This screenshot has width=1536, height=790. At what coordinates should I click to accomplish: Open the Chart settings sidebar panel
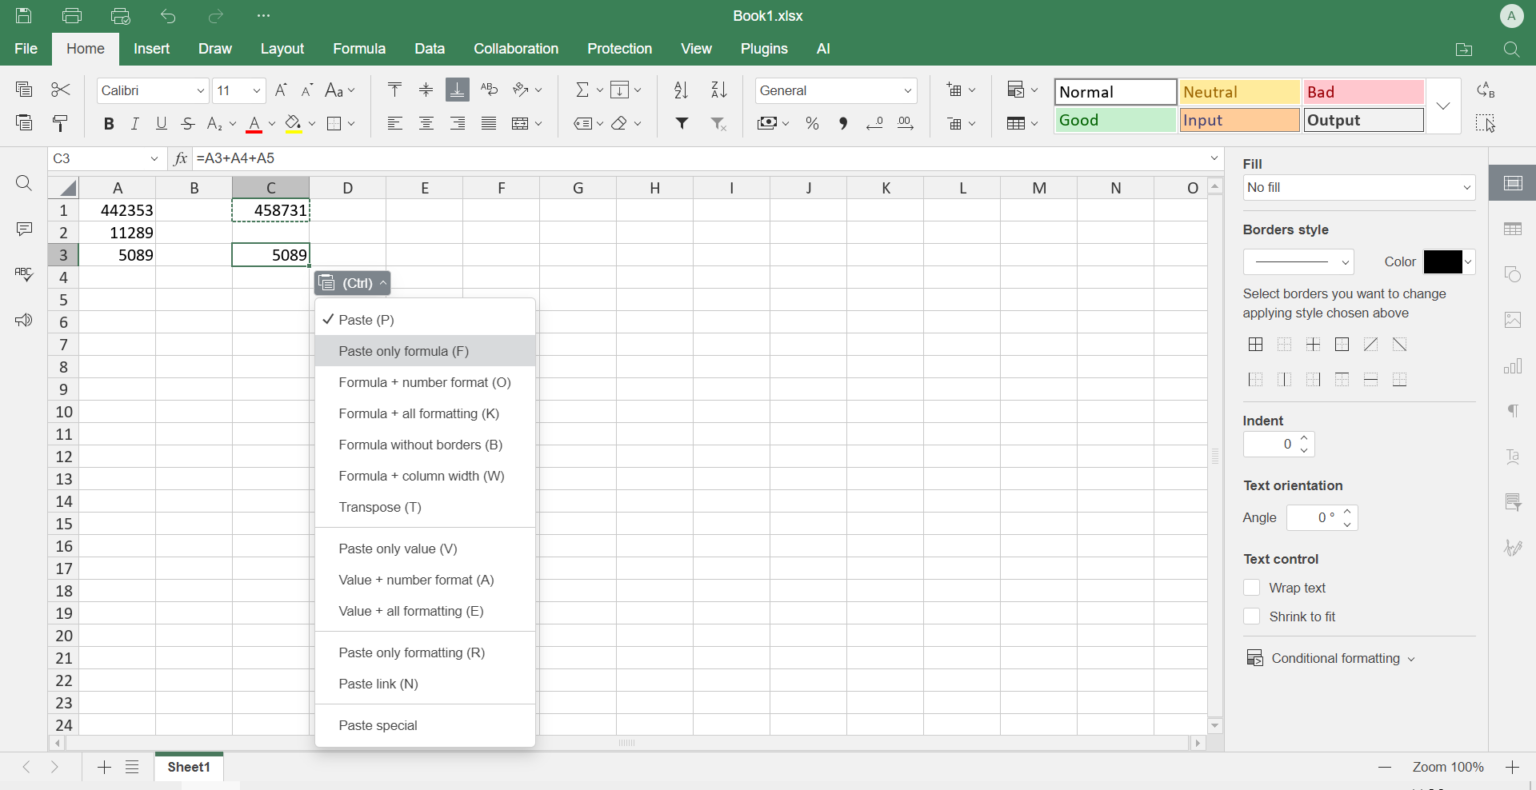click(1512, 365)
